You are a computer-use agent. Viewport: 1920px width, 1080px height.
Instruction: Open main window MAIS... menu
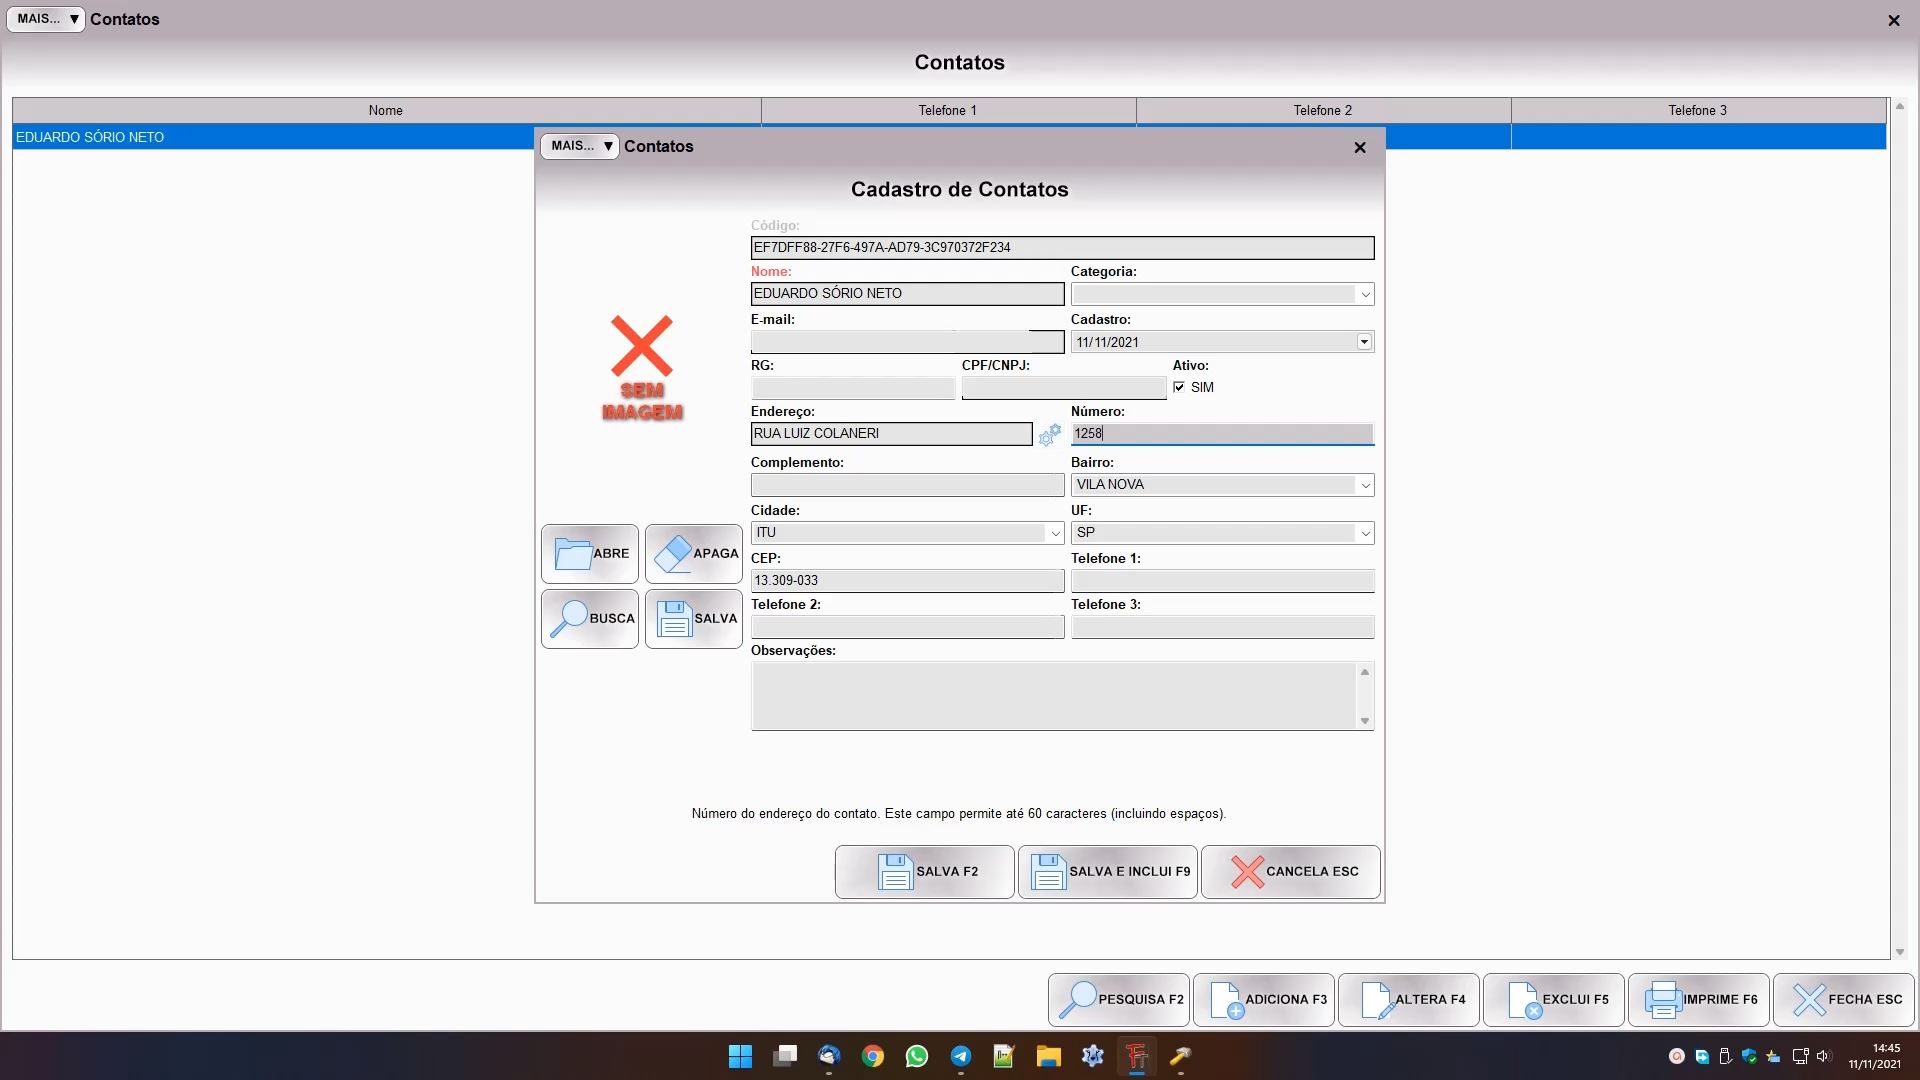pos(46,19)
